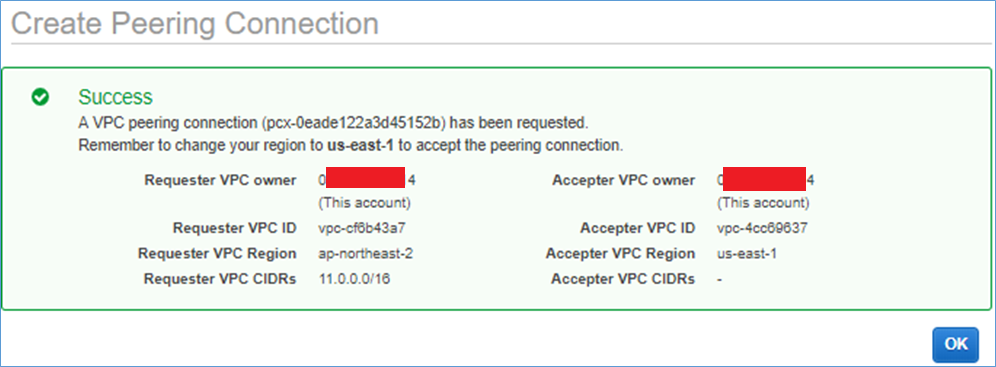
Task: Click the Requester VPC CIDRs label
Action: (220, 279)
